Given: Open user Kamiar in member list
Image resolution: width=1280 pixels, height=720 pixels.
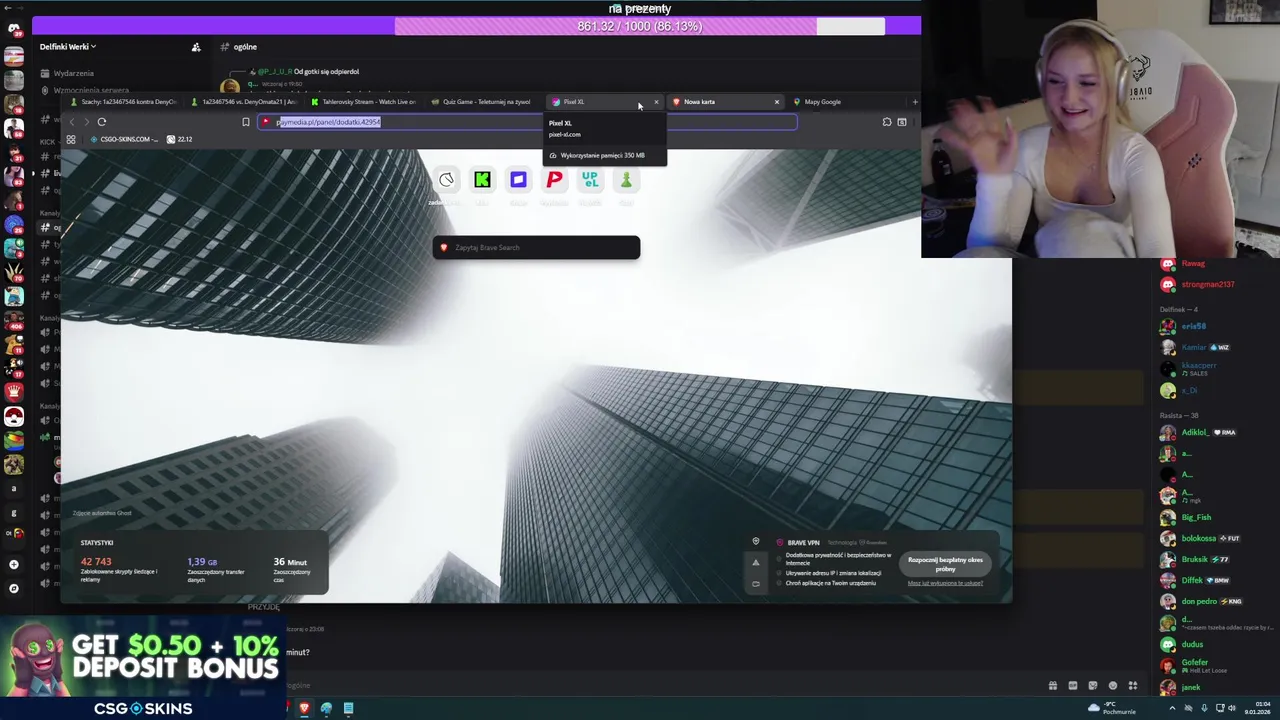Looking at the screenshot, I should [1193, 347].
